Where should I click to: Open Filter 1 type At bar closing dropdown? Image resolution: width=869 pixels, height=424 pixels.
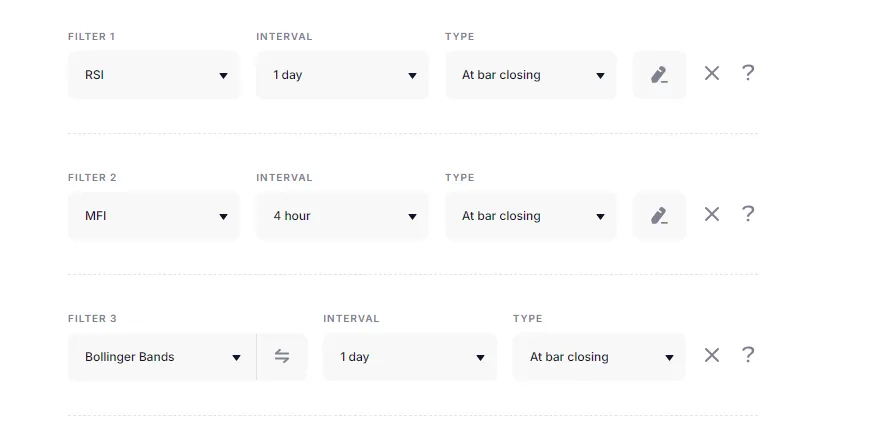click(531, 75)
